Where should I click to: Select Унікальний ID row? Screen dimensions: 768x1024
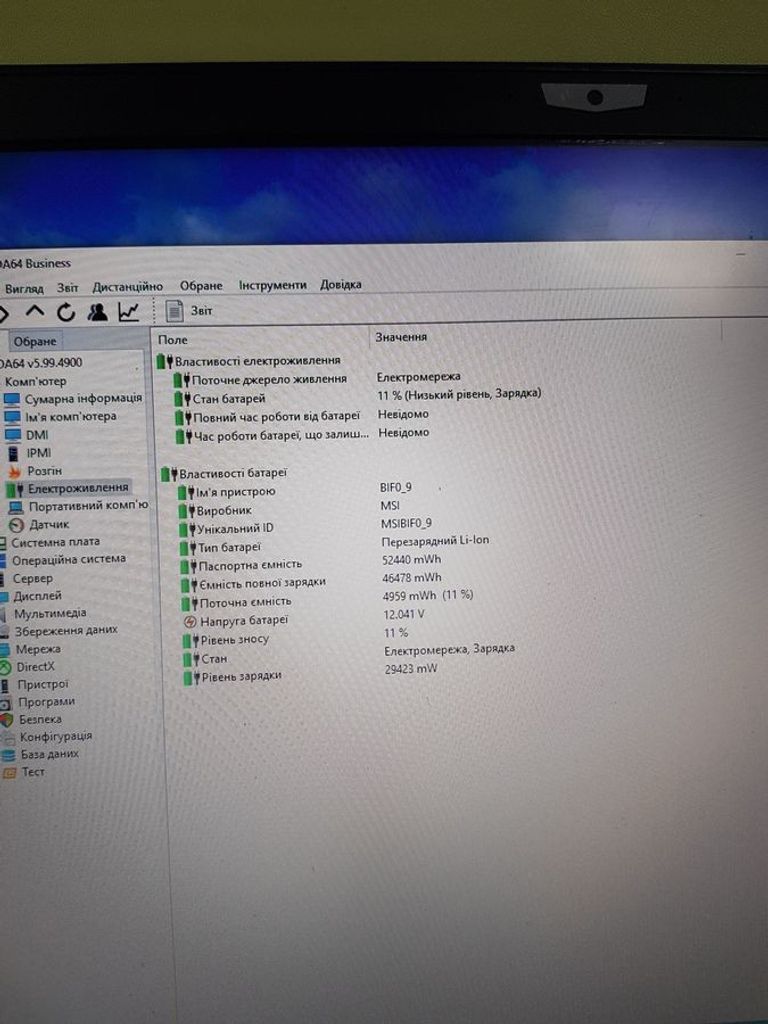306,527
